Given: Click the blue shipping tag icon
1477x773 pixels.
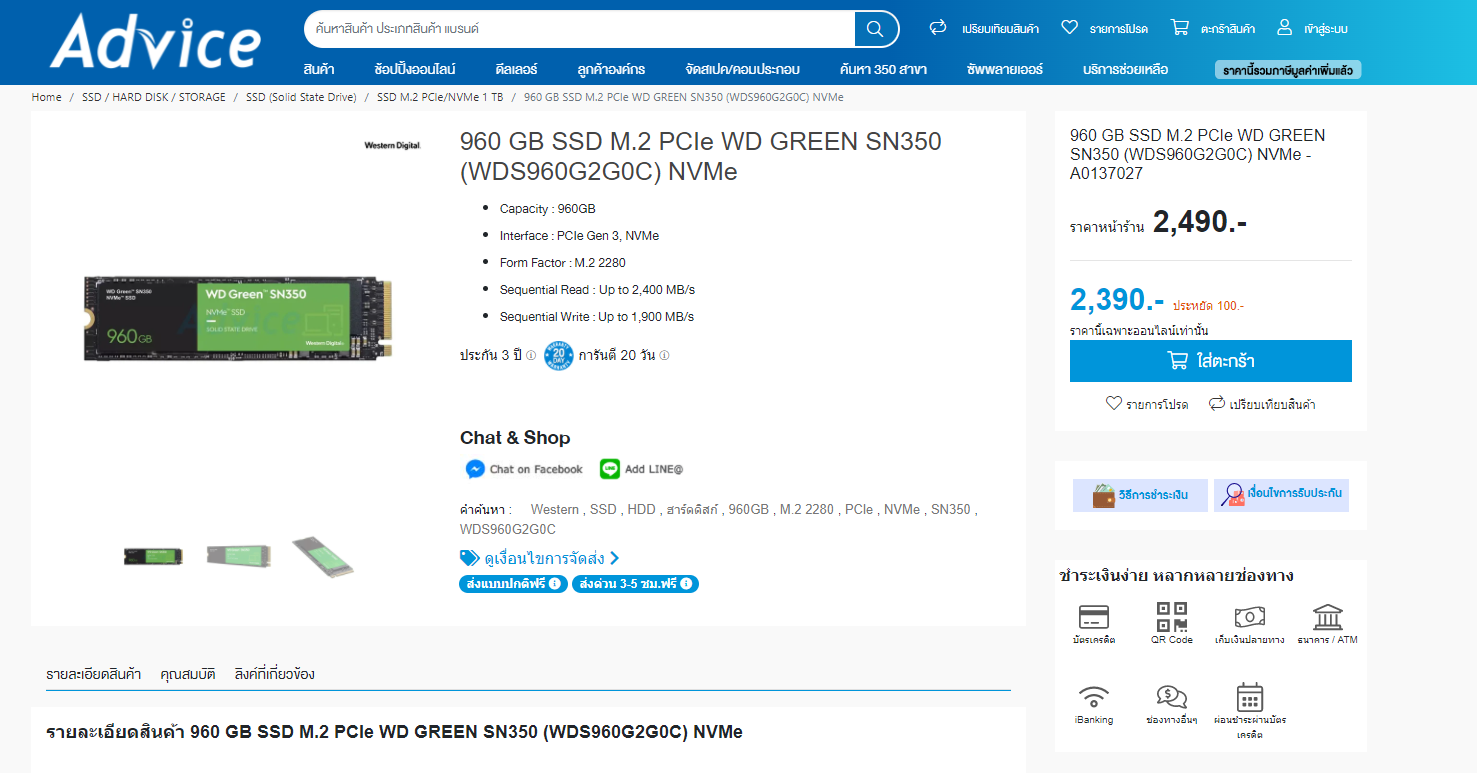Looking at the screenshot, I should point(469,558).
